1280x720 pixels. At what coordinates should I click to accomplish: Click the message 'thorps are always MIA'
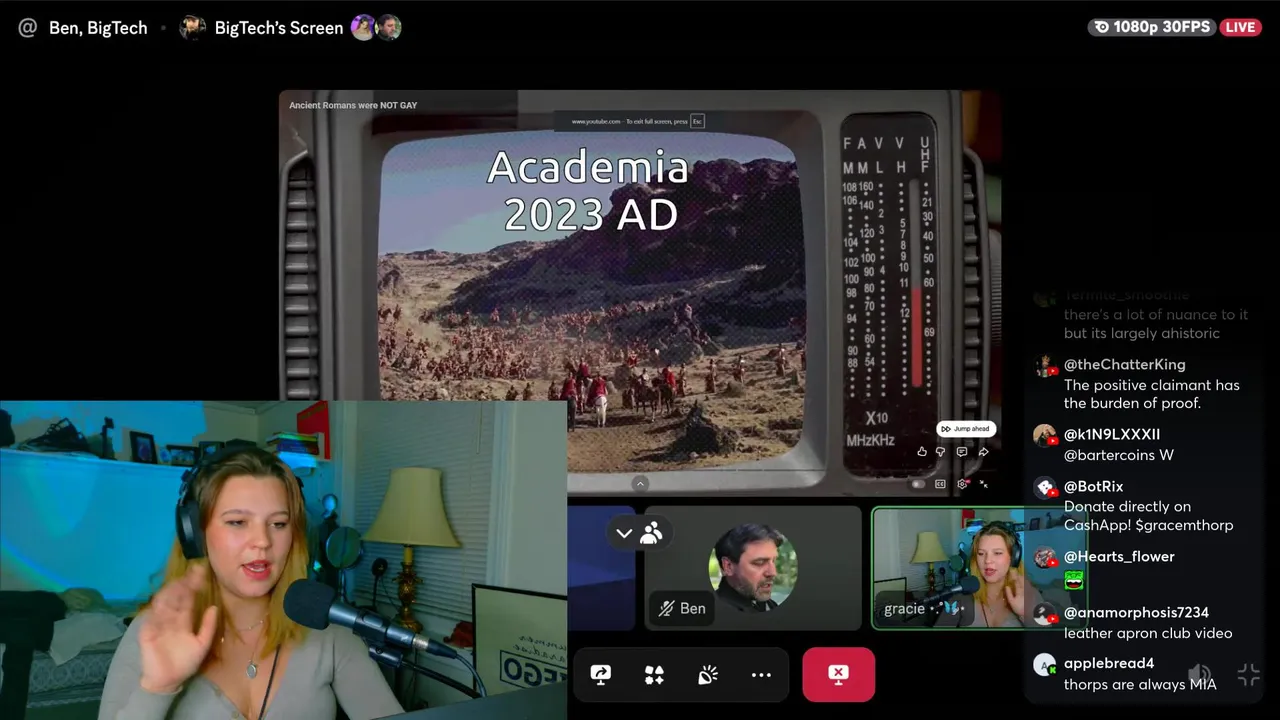tap(1140, 685)
